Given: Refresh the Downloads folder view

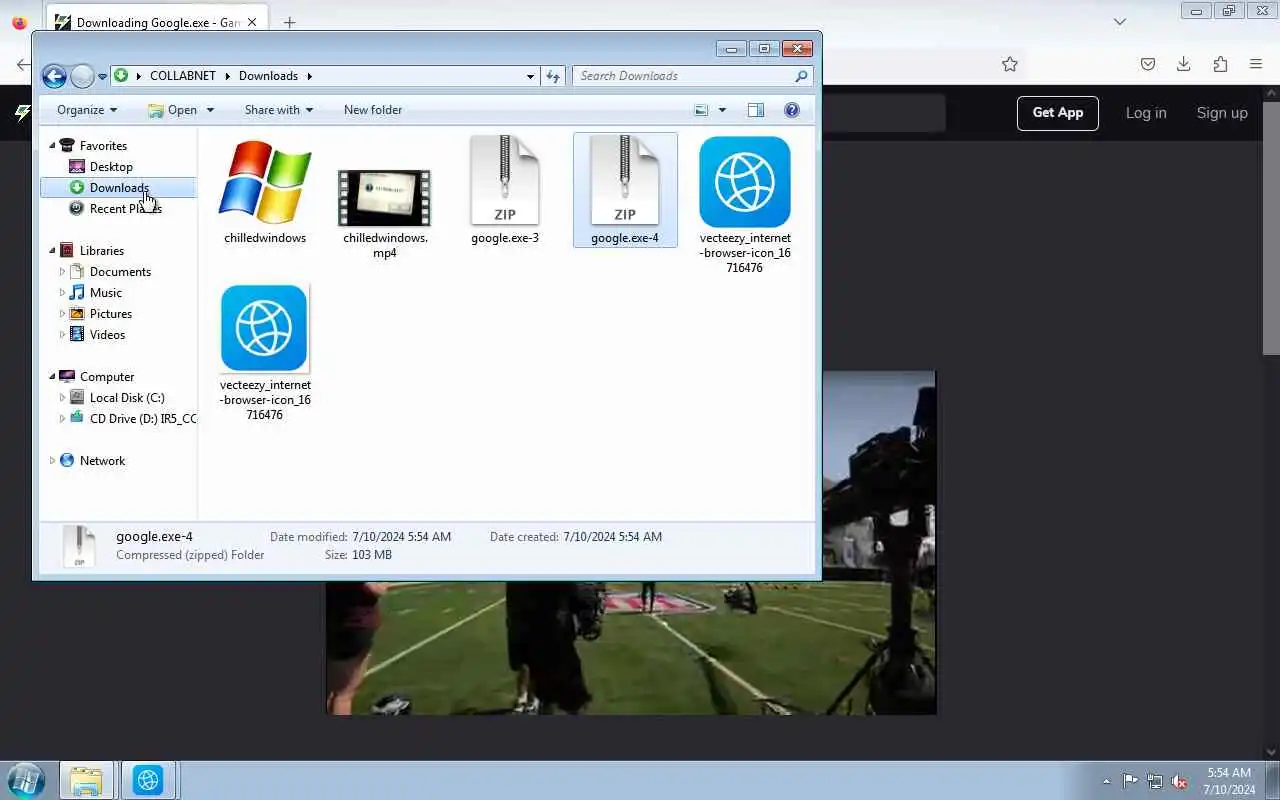Looking at the screenshot, I should click(x=554, y=76).
